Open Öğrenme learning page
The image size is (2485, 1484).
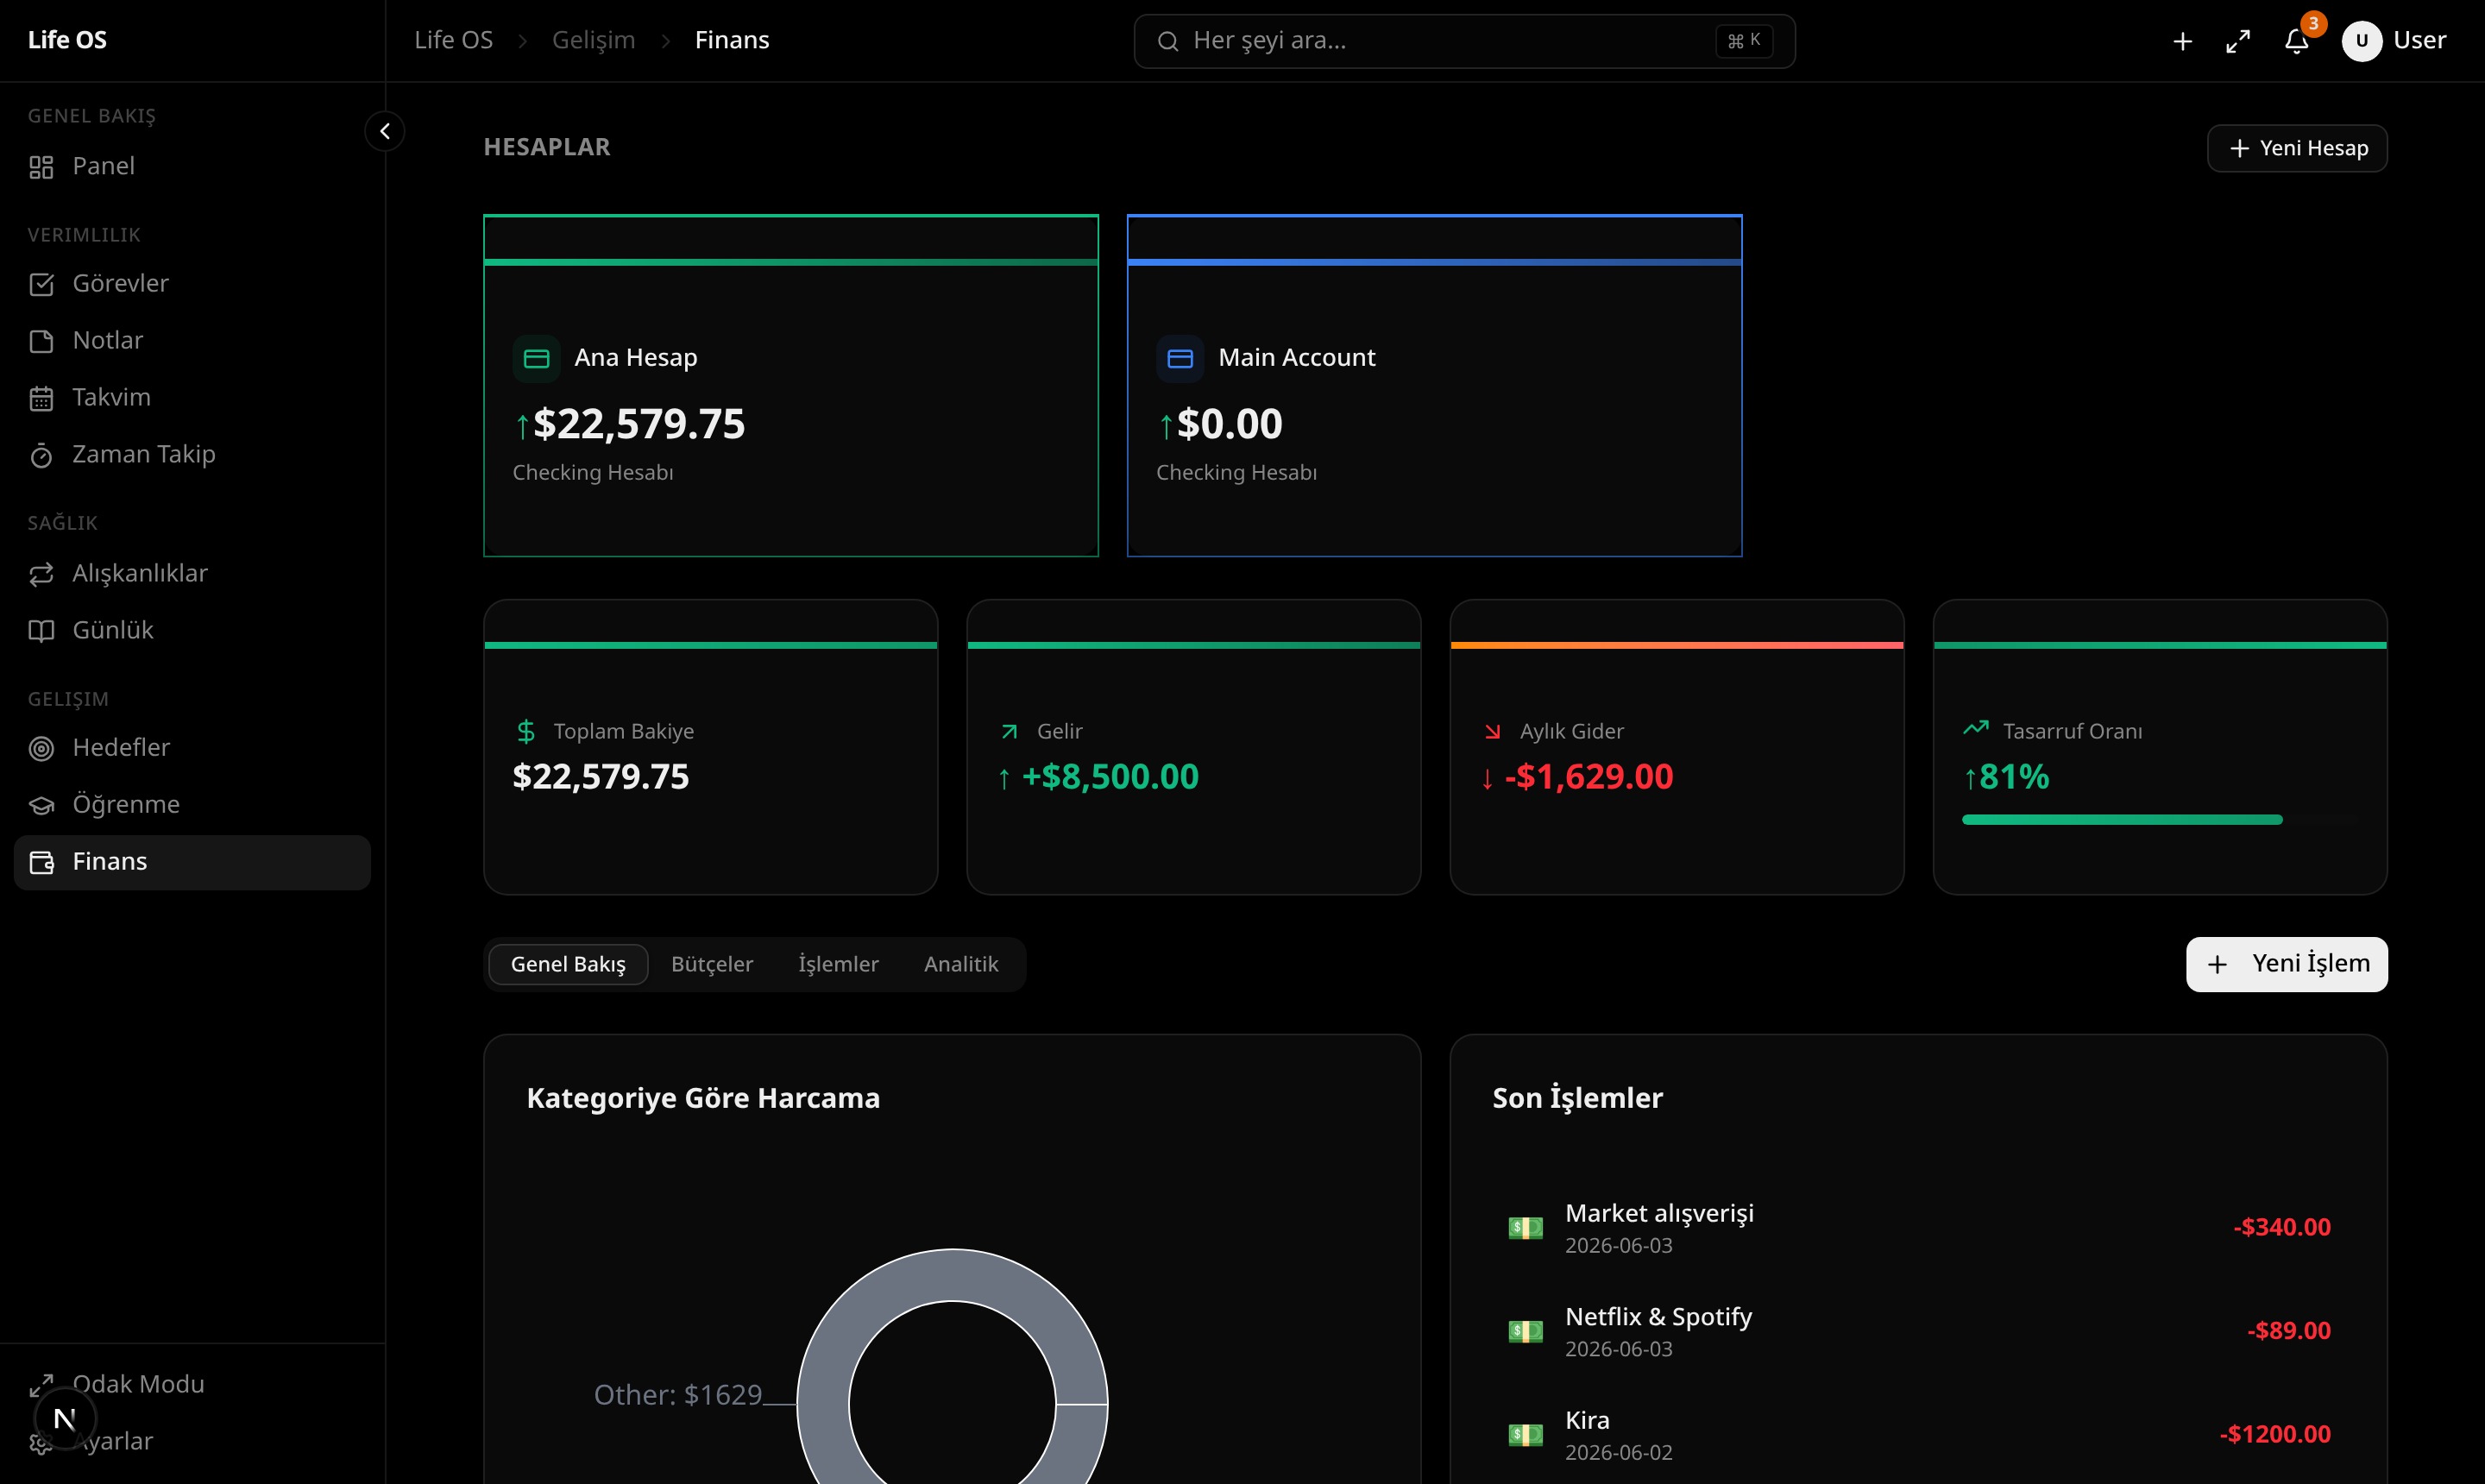click(192, 805)
